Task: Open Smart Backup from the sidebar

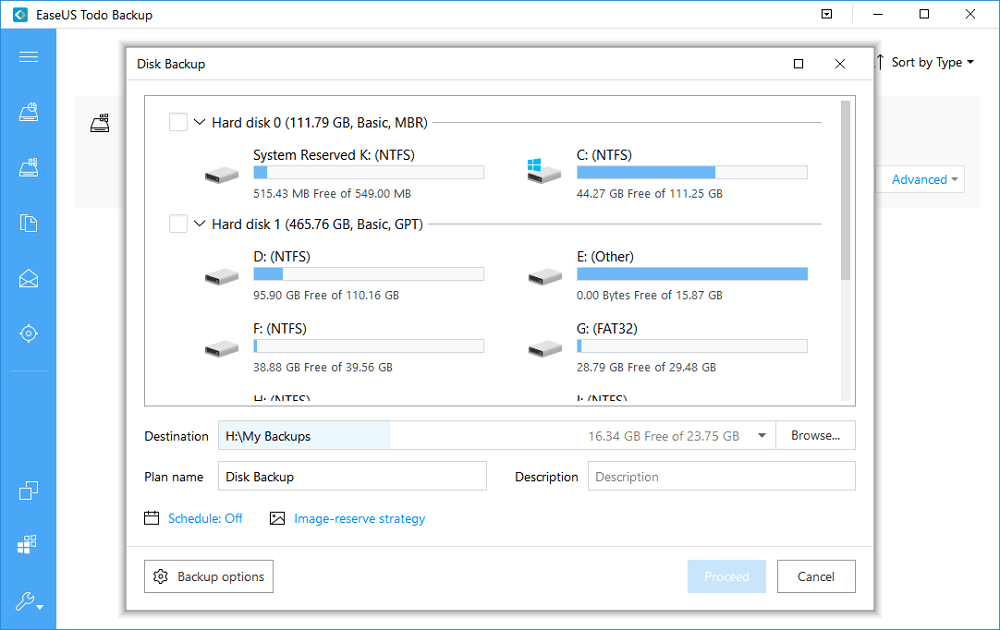Action: click(28, 332)
